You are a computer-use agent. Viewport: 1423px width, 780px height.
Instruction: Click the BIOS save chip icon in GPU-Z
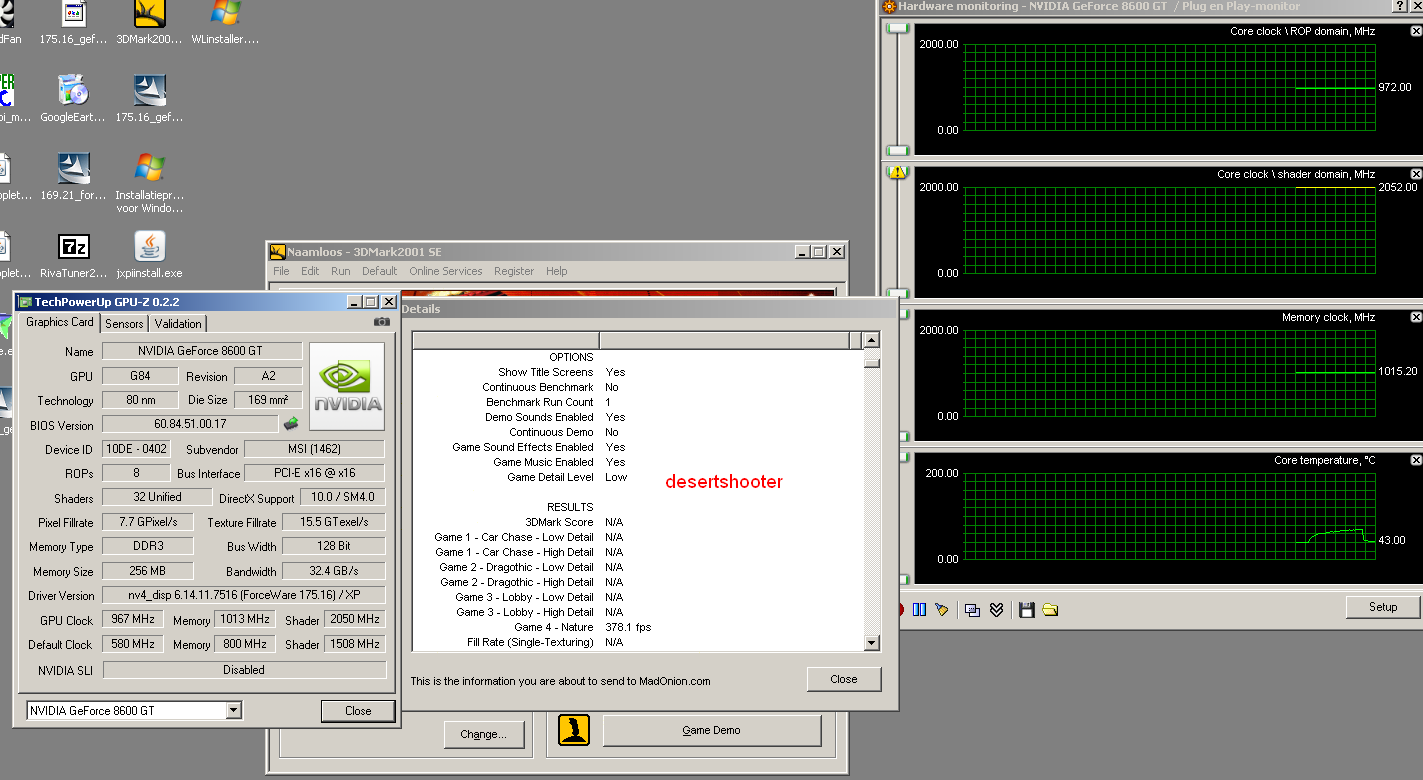291,424
